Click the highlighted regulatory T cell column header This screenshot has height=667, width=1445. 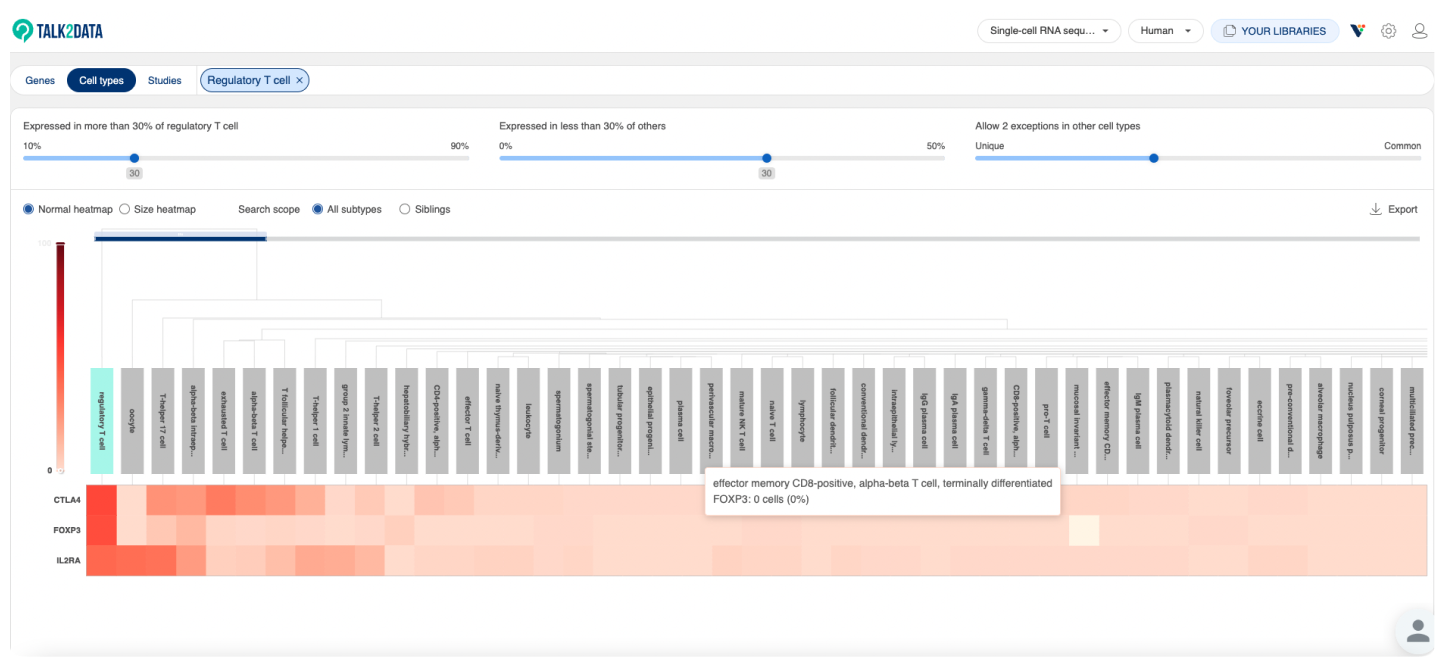pyautogui.click(x=102, y=420)
